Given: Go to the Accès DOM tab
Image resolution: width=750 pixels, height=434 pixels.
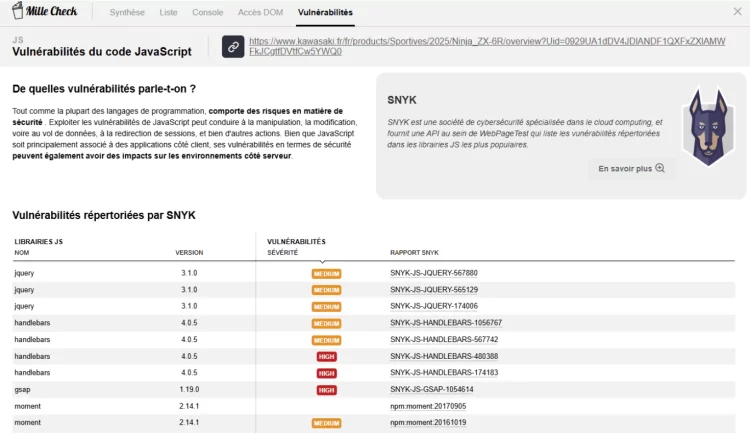Looking at the screenshot, I should pos(260,12).
